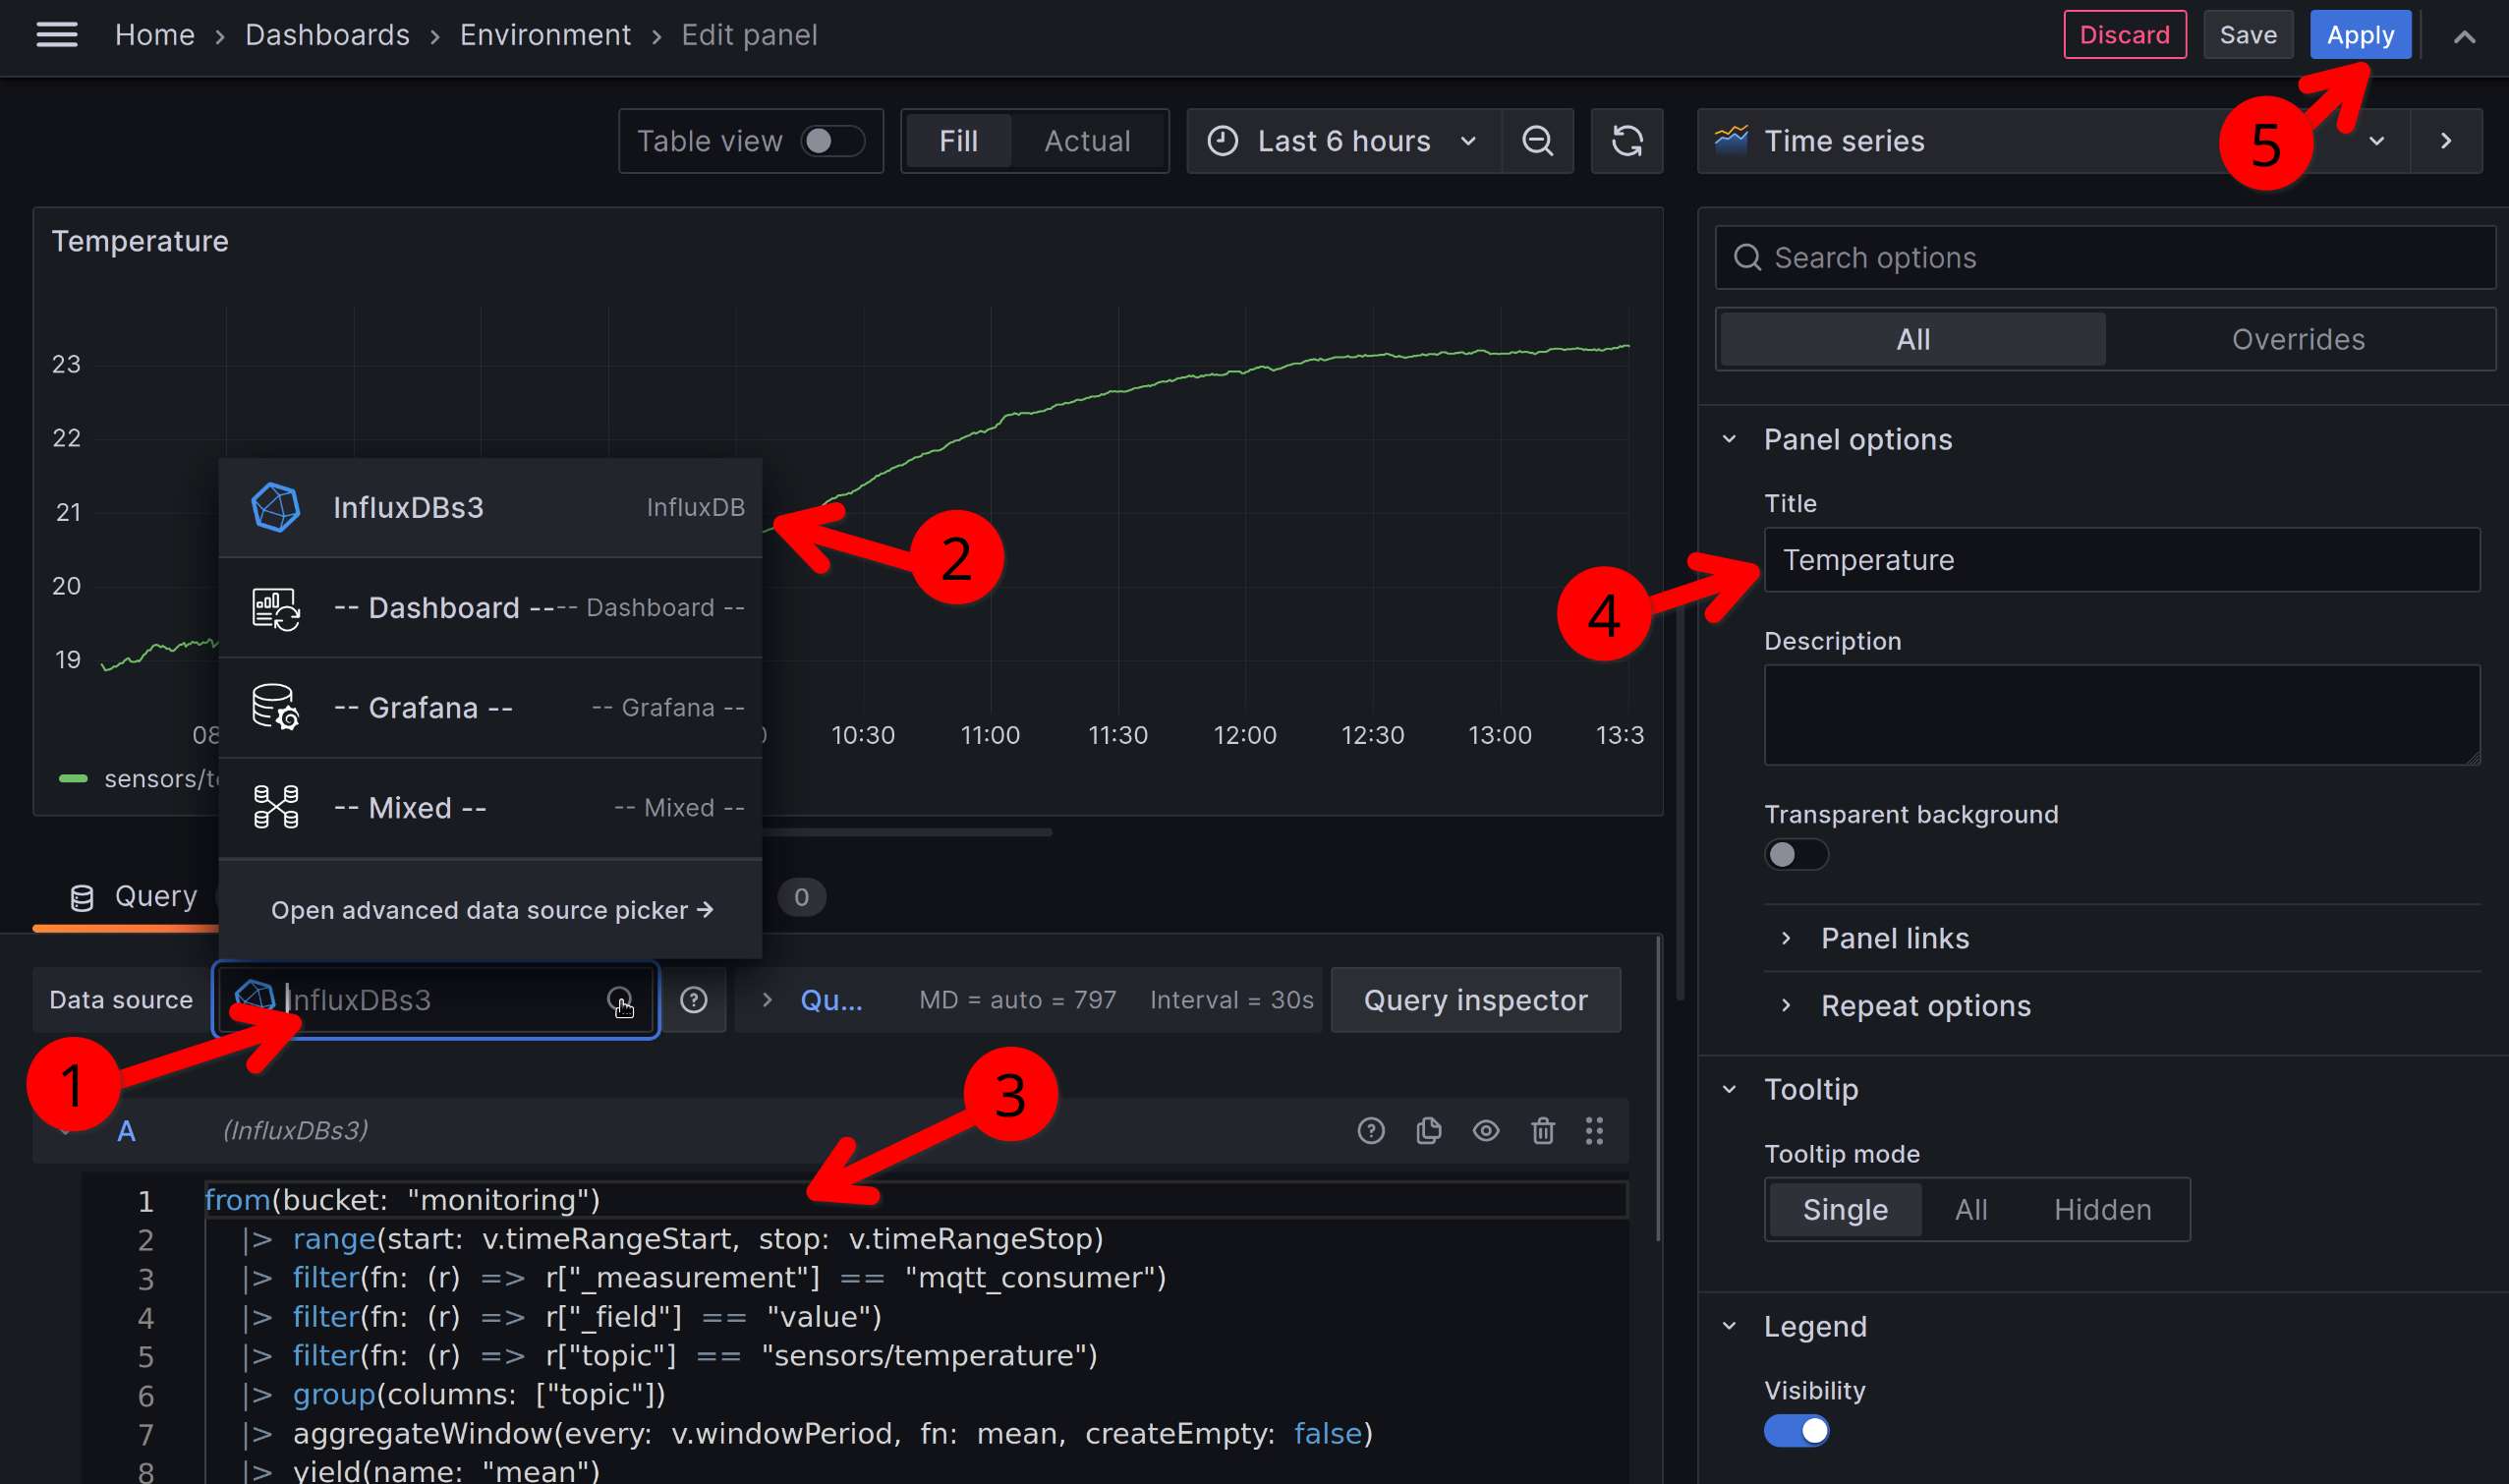The image size is (2509, 1484).
Task: Hide query A using the eye icon
Action: (x=1485, y=1130)
